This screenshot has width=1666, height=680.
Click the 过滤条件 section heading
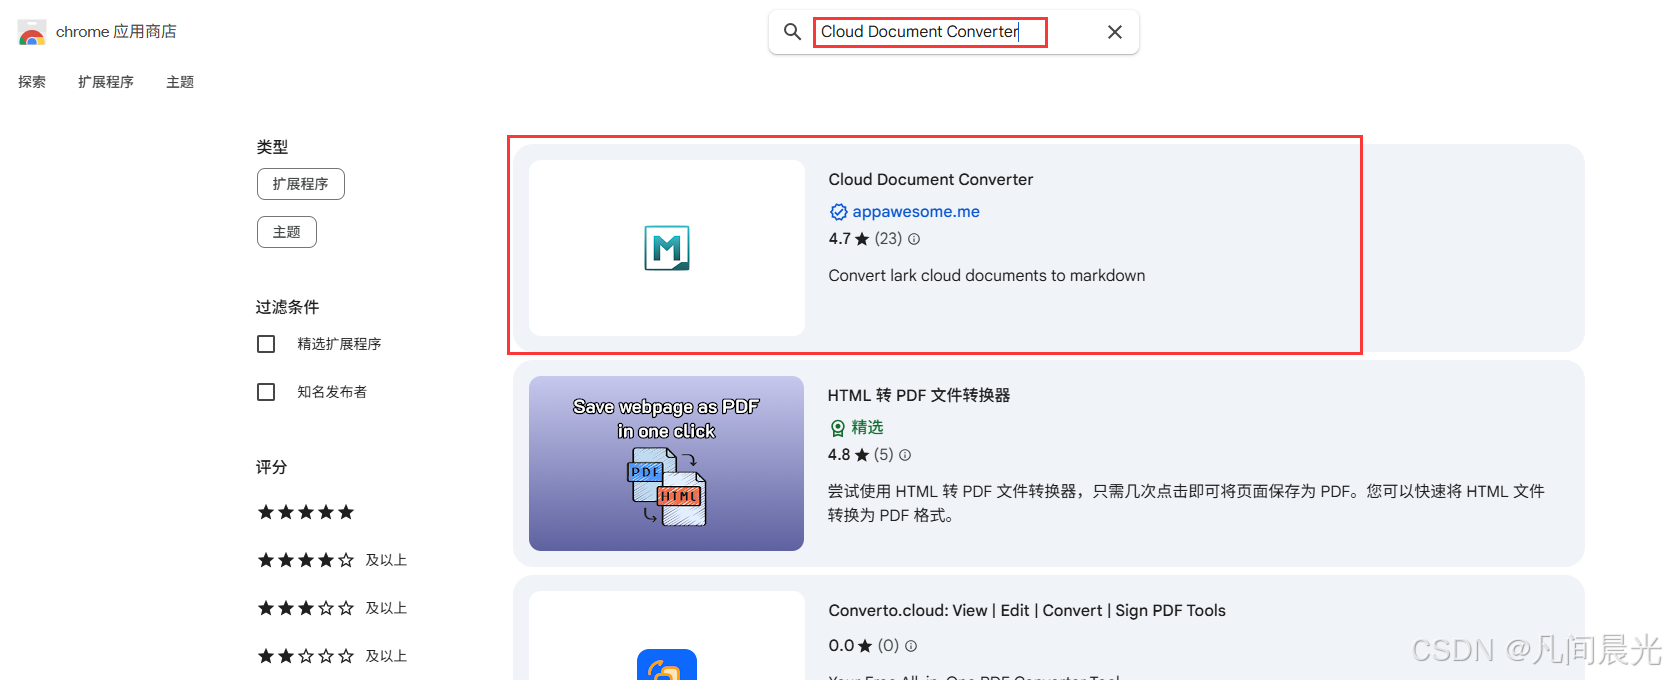click(288, 307)
